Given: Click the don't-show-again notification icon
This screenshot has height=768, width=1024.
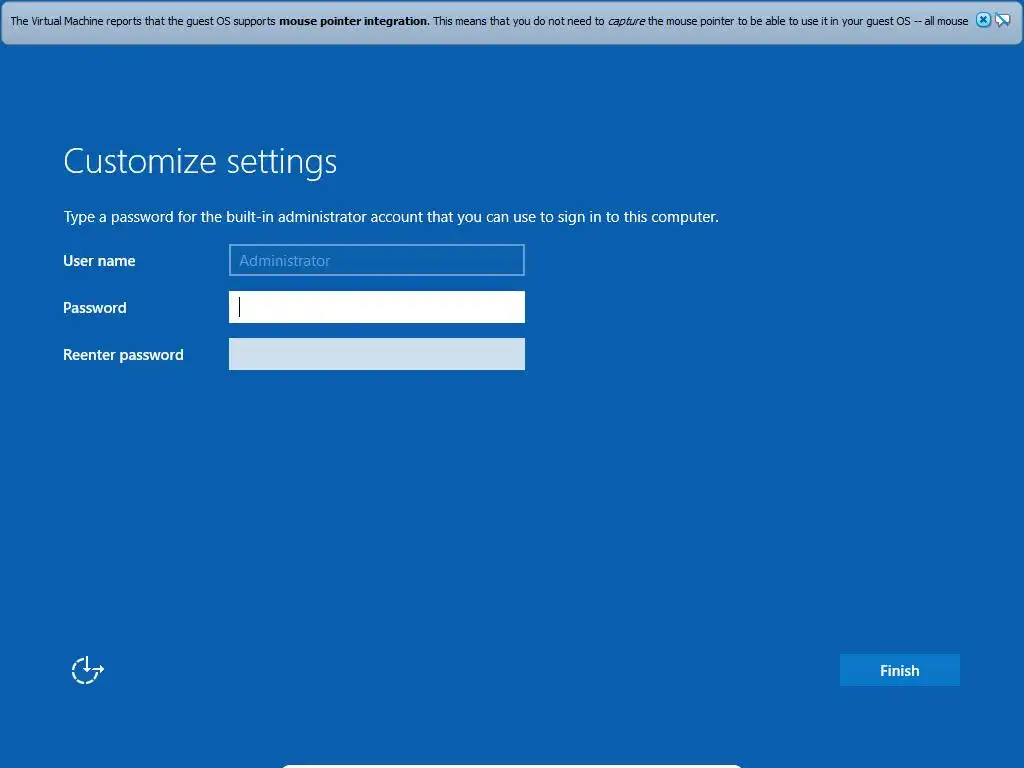Looking at the screenshot, I should coord(1003,20).
